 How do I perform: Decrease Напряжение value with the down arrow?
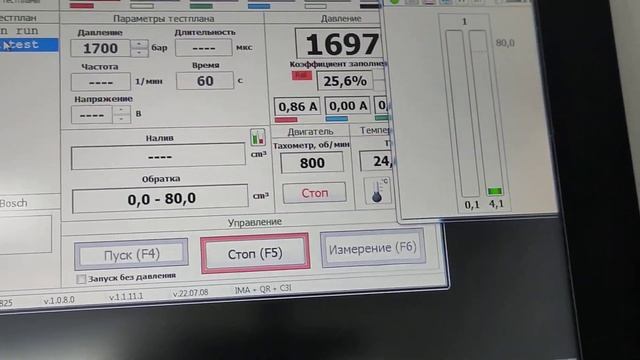click(x=121, y=119)
